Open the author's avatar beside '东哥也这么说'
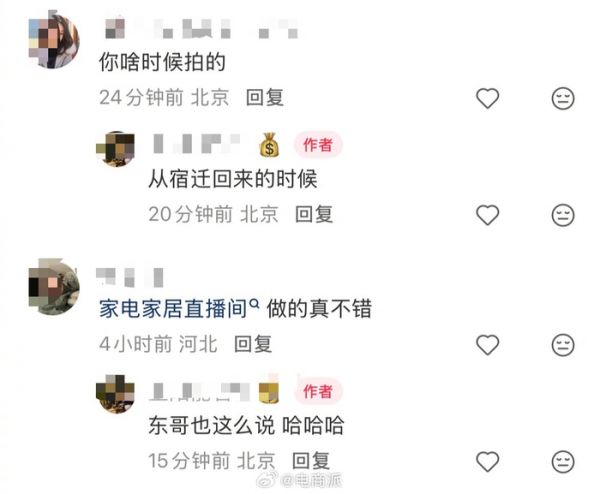The height and width of the screenshot is (494, 600). pyautogui.click(x=115, y=395)
